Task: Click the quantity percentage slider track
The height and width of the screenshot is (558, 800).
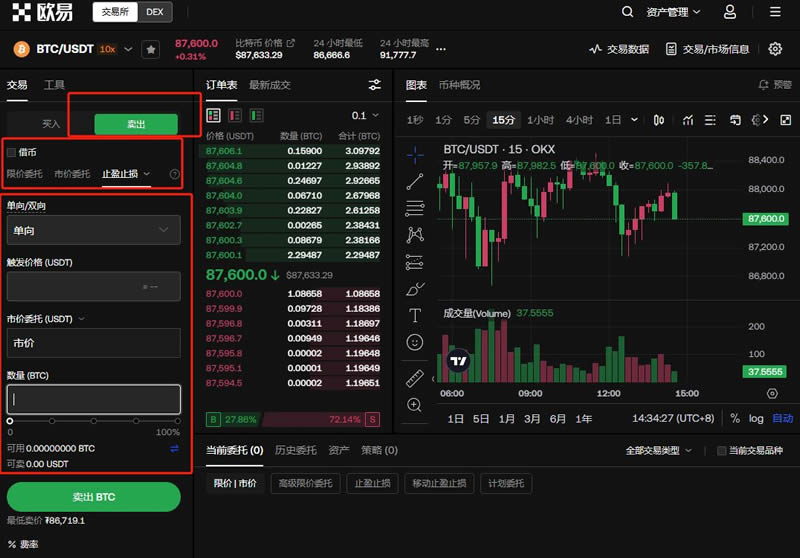Action: click(93, 421)
